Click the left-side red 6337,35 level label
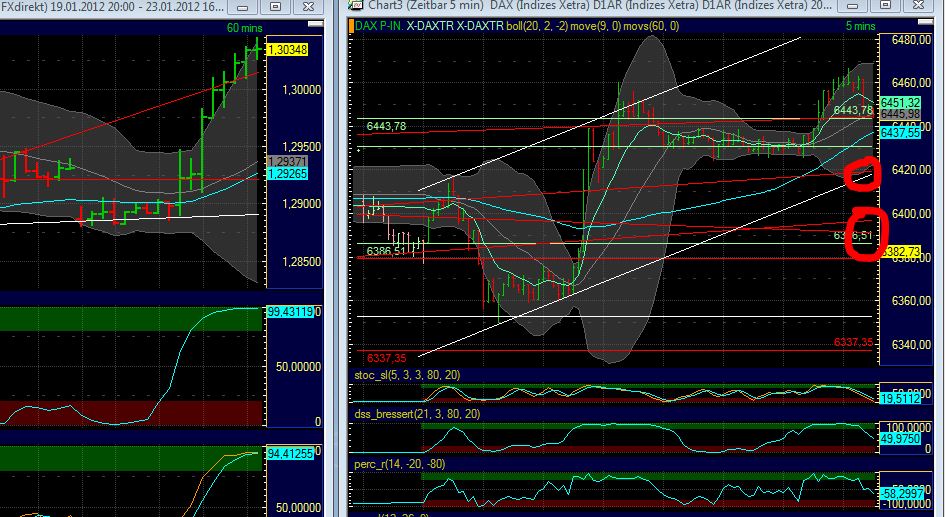This screenshot has height=517, width=945. [386, 359]
